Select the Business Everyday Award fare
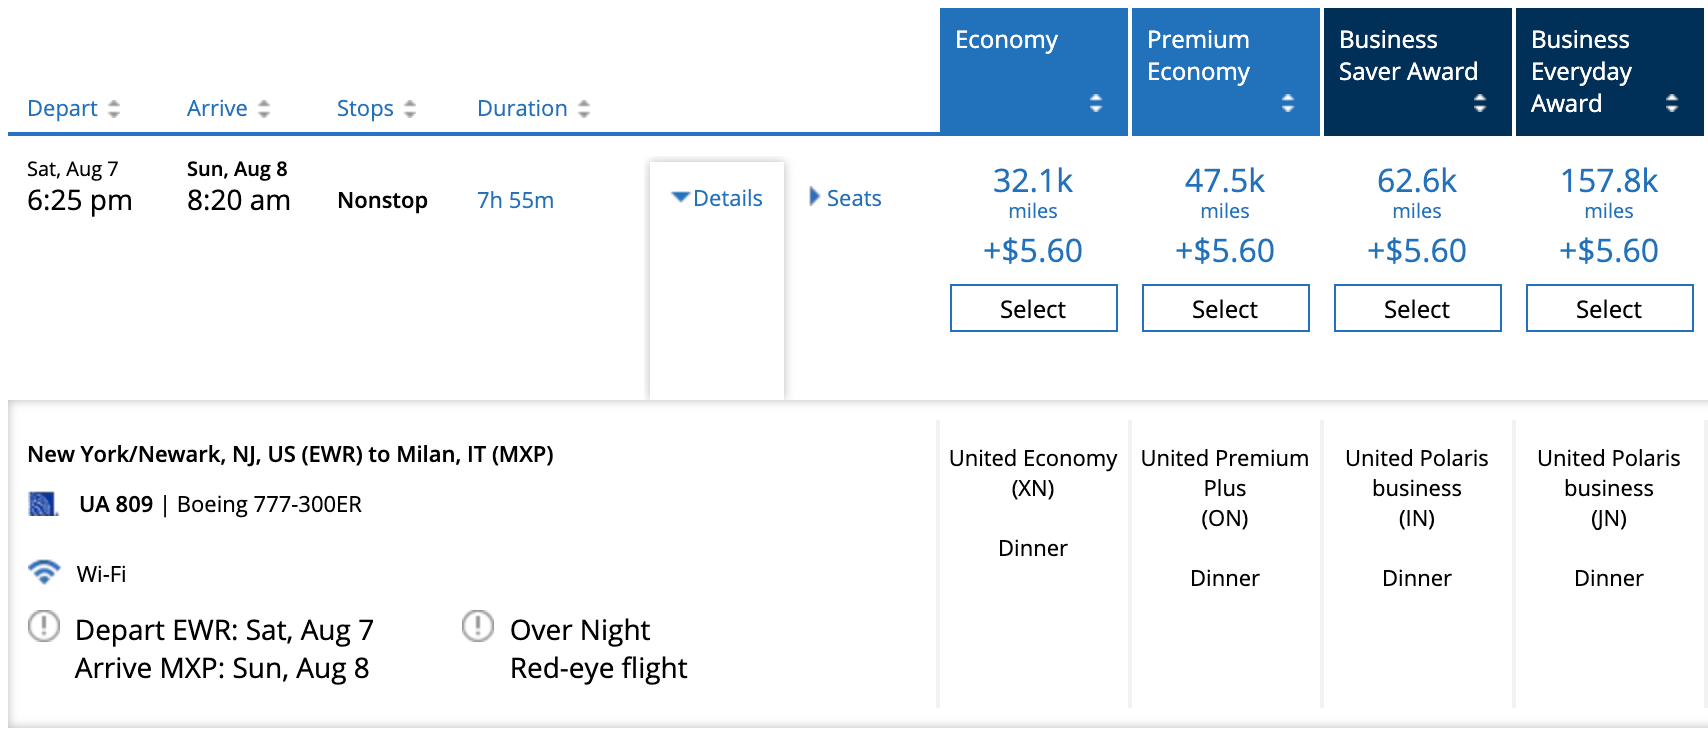Image resolution: width=1708 pixels, height=730 pixels. tap(1608, 308)
